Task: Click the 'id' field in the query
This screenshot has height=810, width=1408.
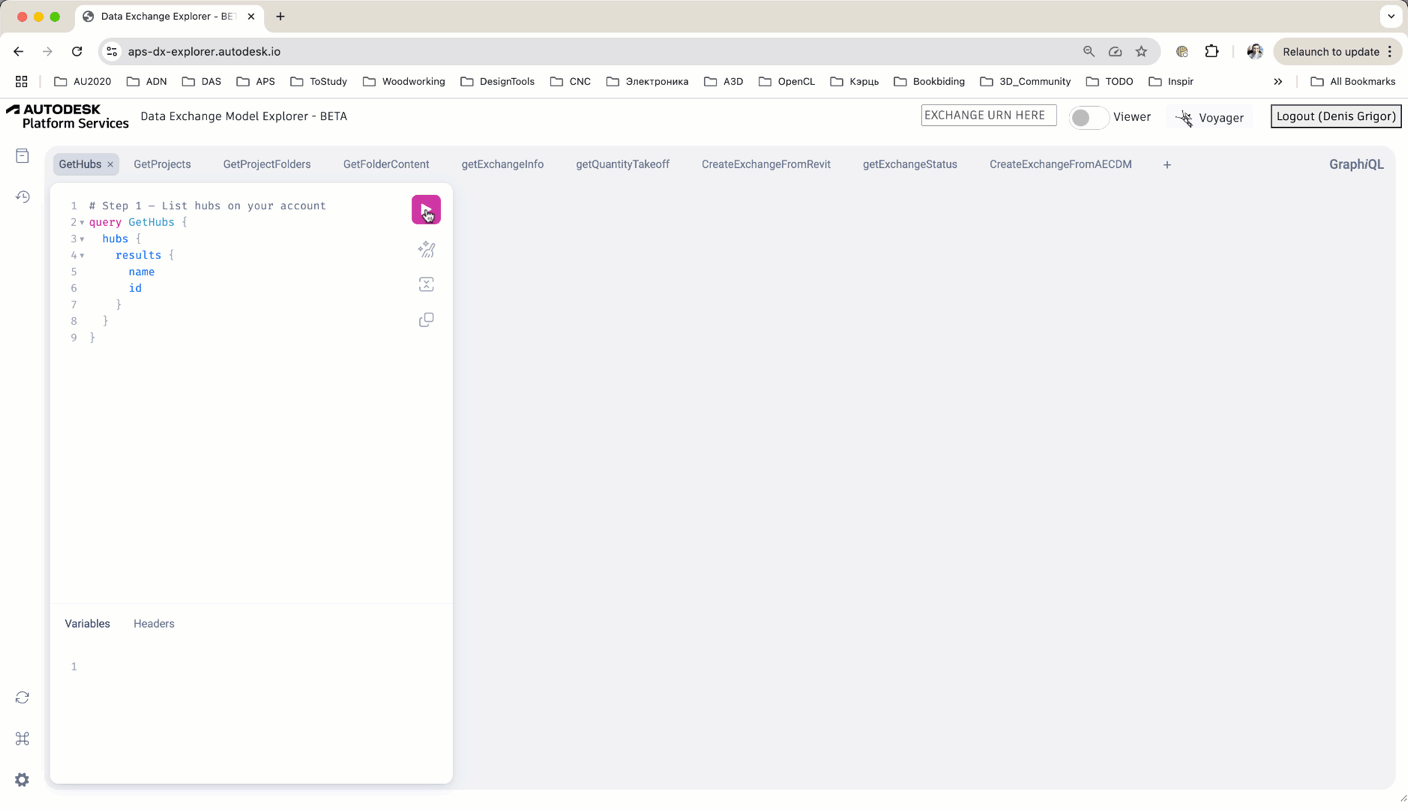Action: point(135,288)
